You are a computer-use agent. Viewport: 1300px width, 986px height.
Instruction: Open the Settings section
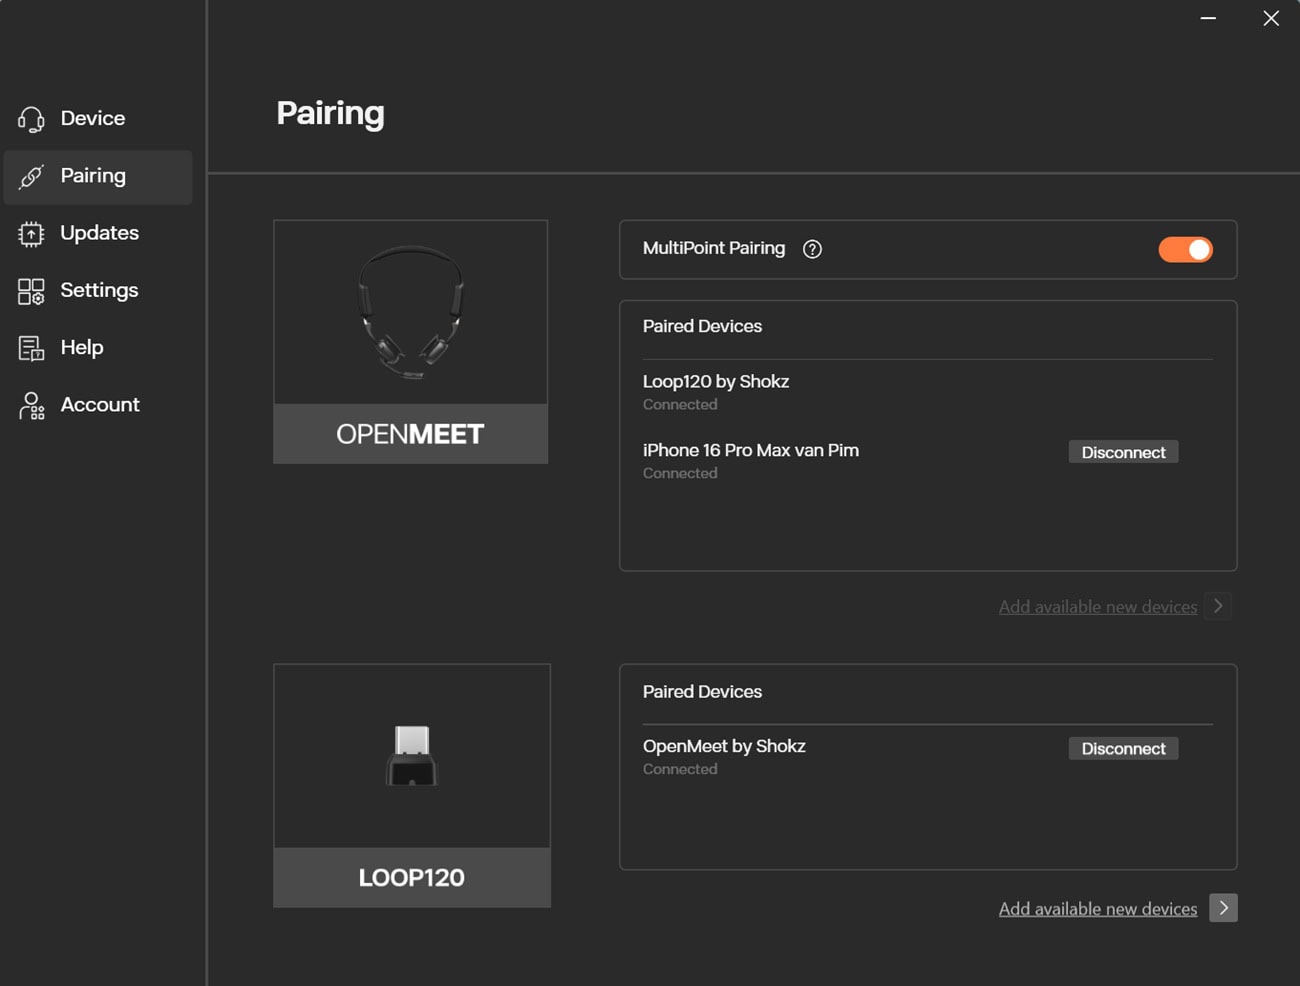[x=98, y=291]
